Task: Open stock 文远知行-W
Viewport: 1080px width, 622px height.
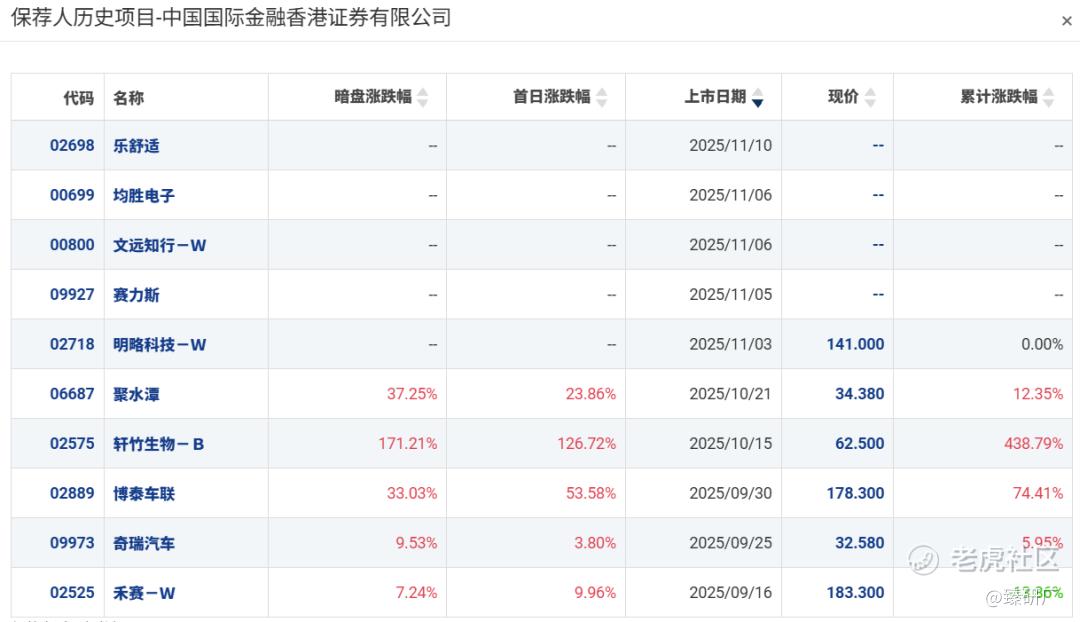Action: tap(159, 245)
